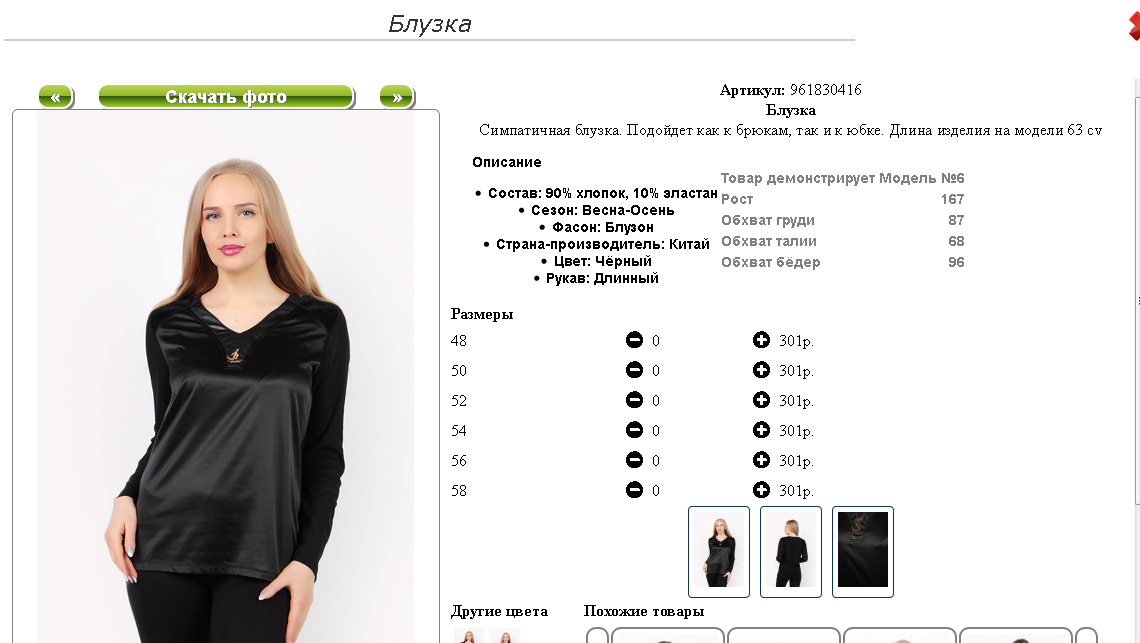Select back view blouse thumbnail
This screenshot has width=1140, height=643.
tap(791, 551)
